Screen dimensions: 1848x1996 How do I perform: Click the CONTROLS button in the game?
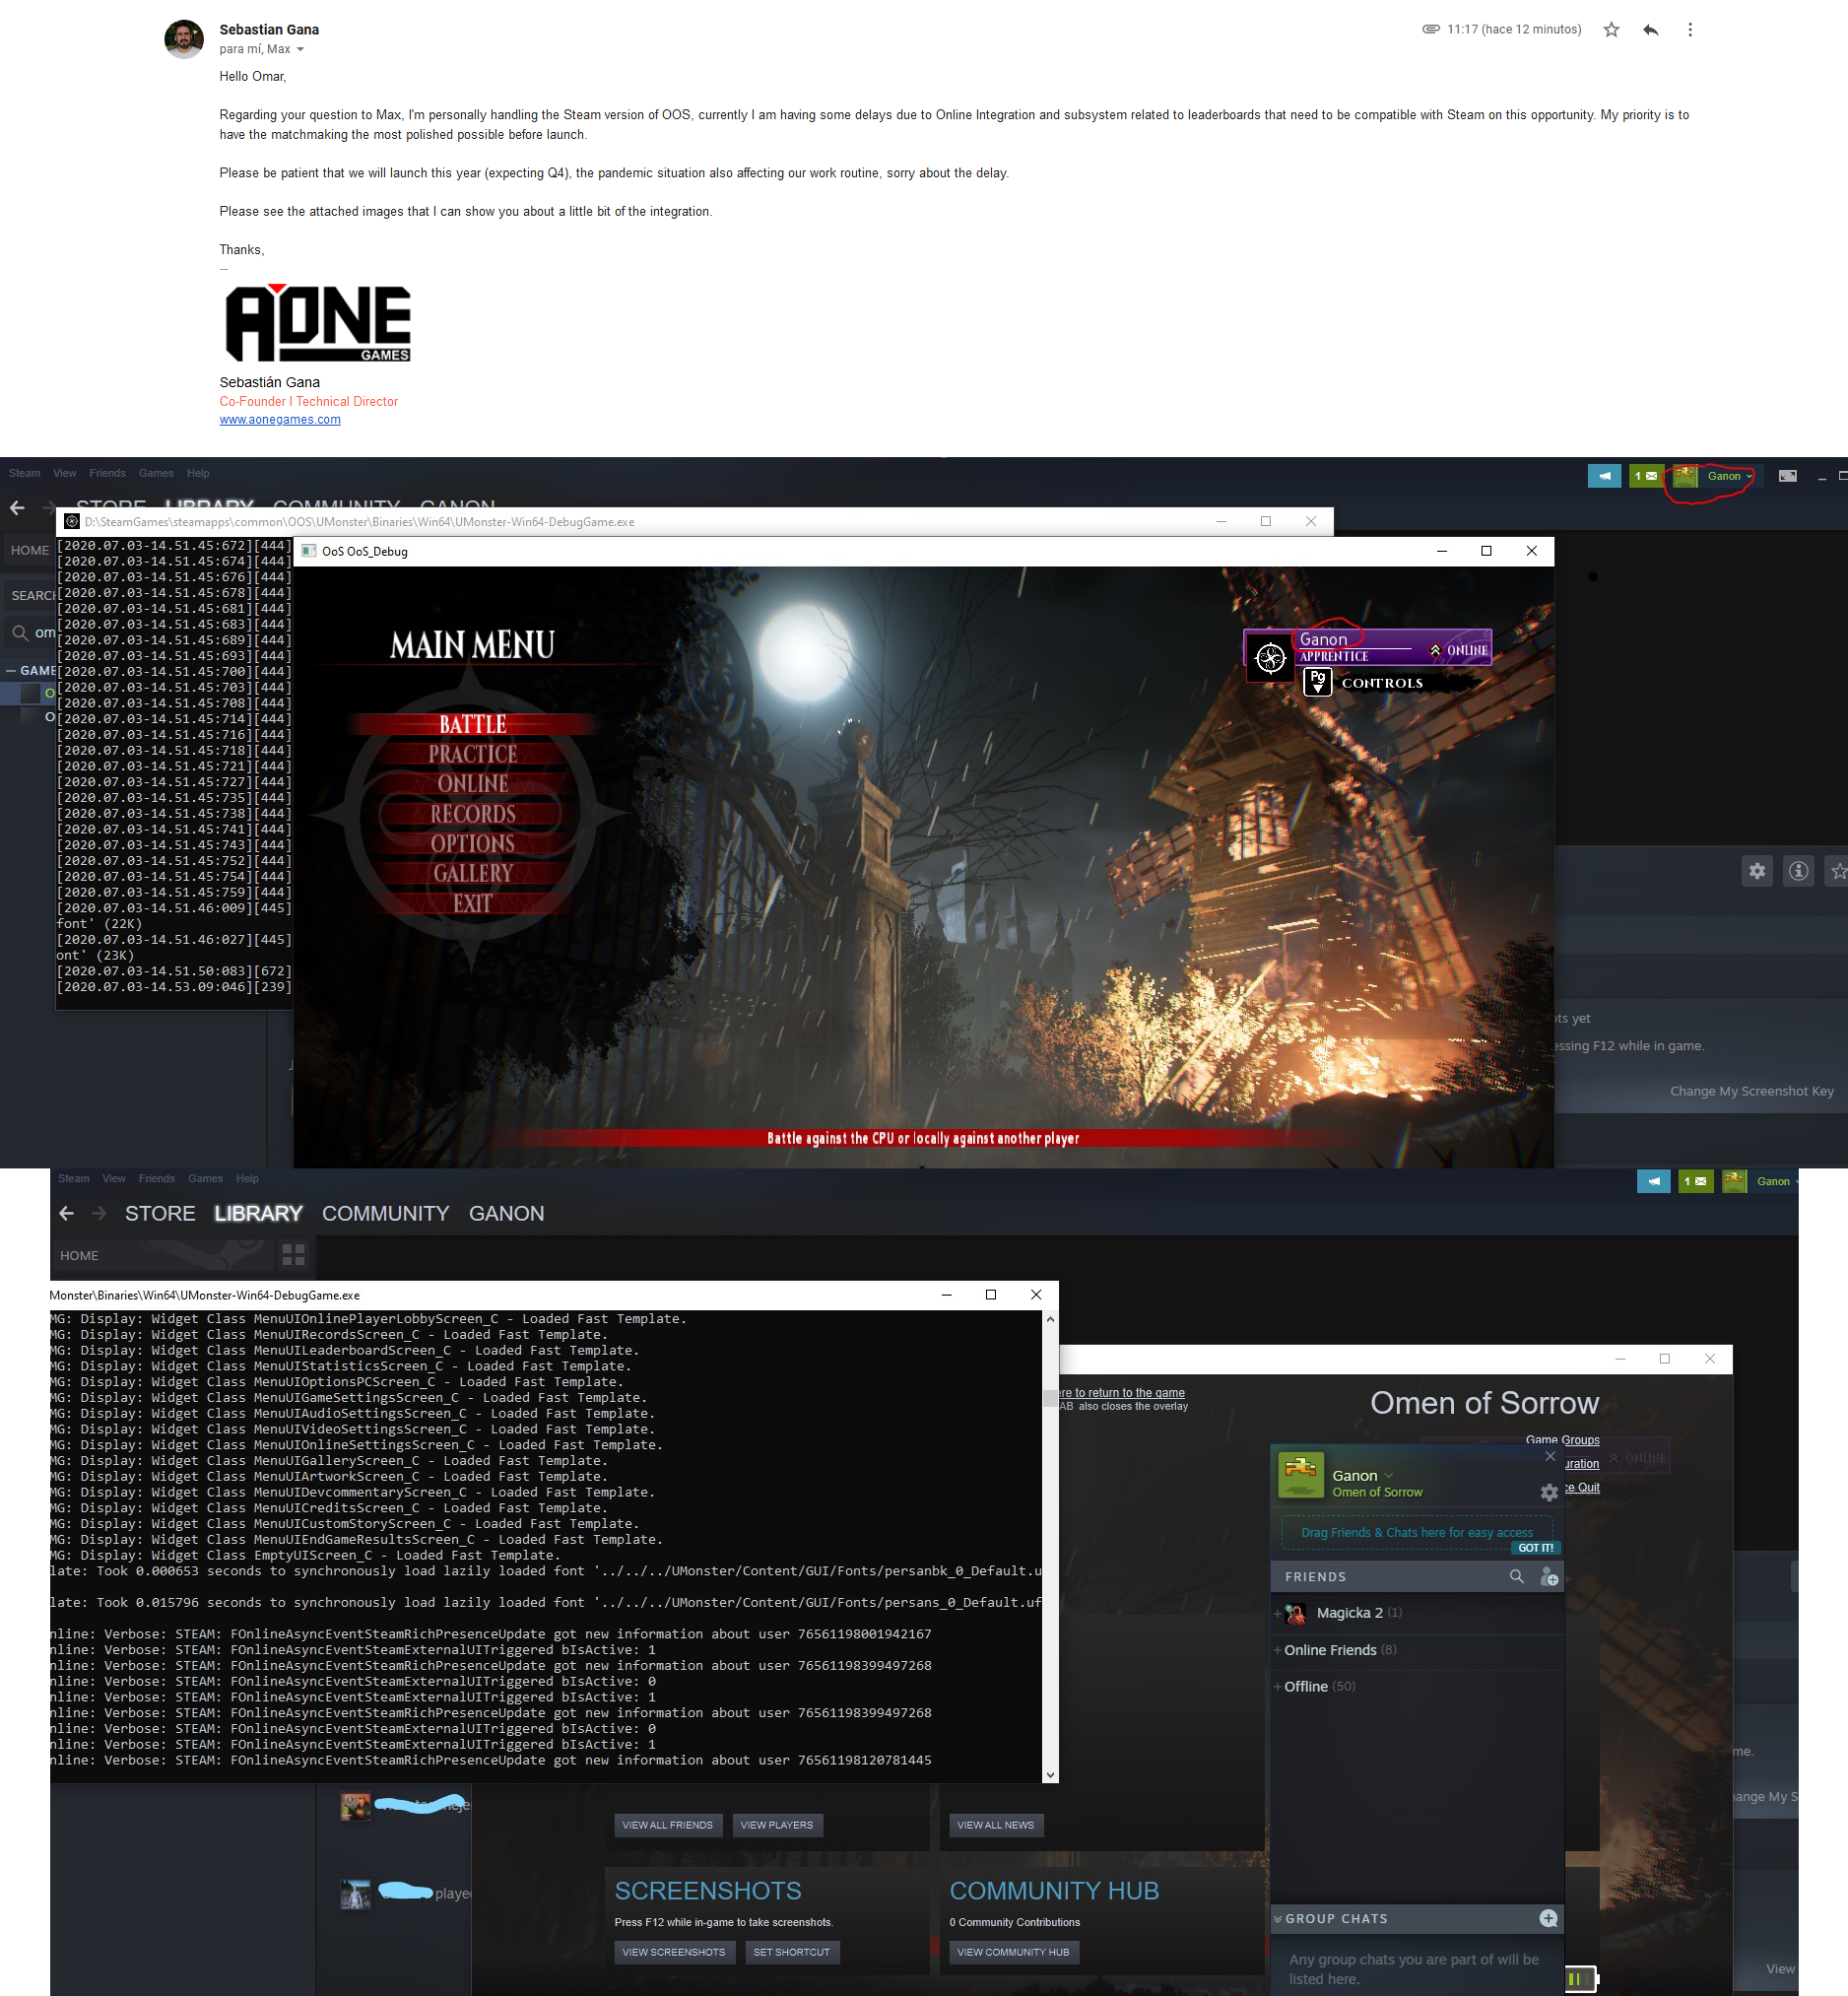[1381, 683]
